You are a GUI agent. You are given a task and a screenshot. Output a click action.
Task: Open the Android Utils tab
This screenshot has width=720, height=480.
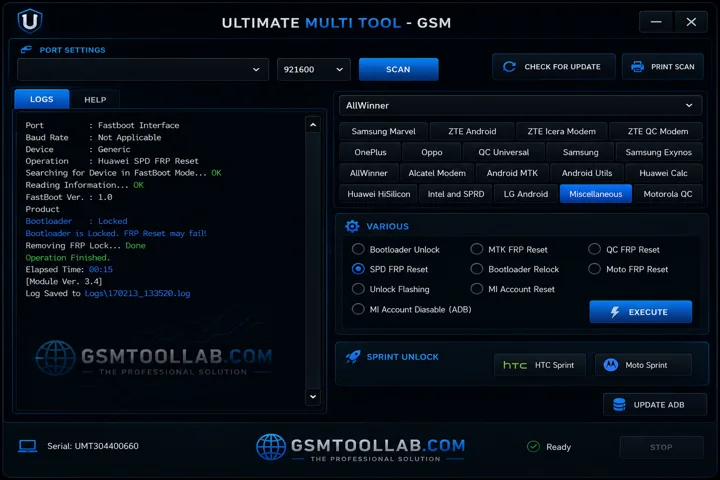[x=587, y=173]
